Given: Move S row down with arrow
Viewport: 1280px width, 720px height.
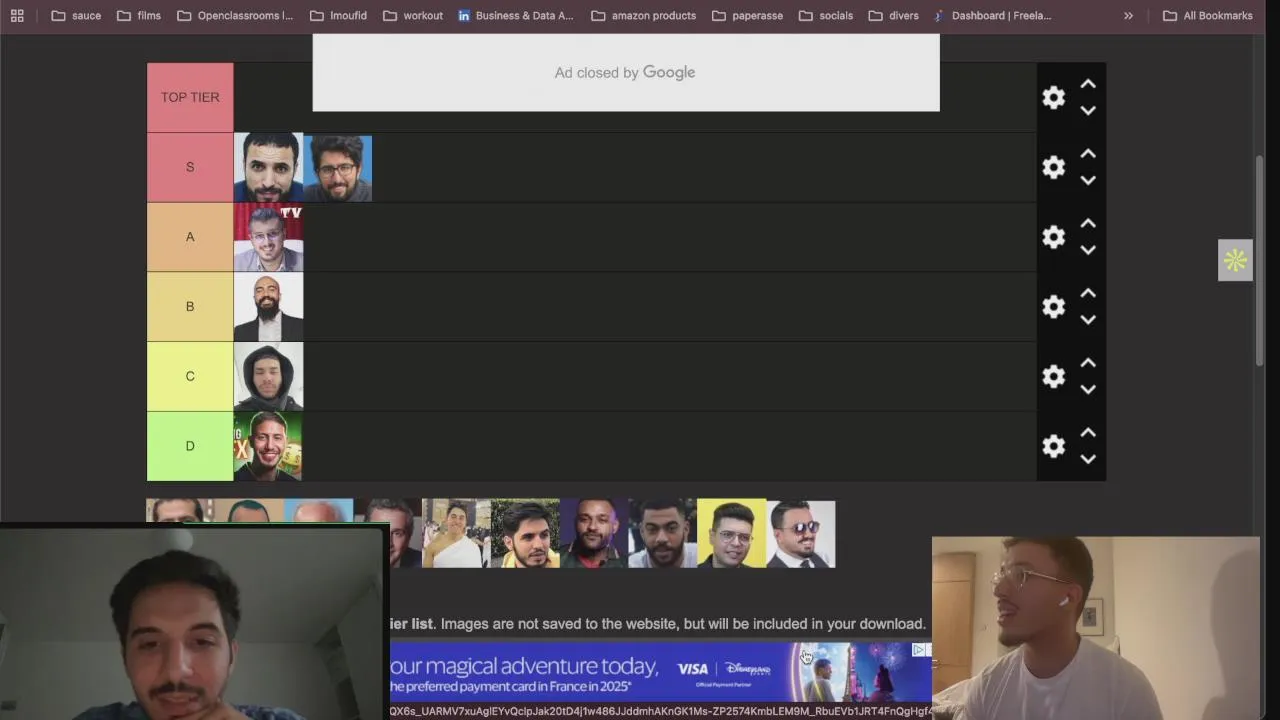Looking at the screenshot, I should [1088, 180].
